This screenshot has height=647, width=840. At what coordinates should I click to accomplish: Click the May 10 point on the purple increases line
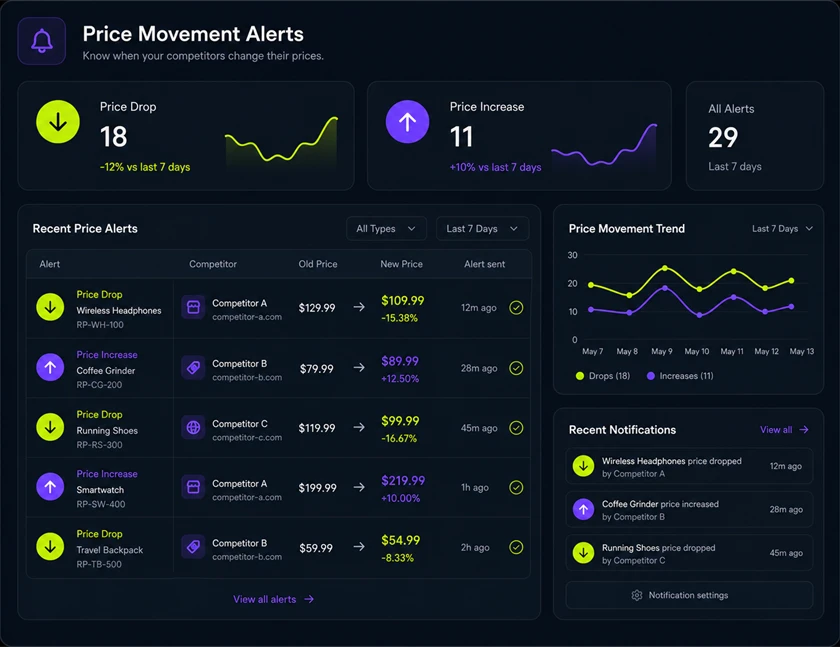point(699,315)
